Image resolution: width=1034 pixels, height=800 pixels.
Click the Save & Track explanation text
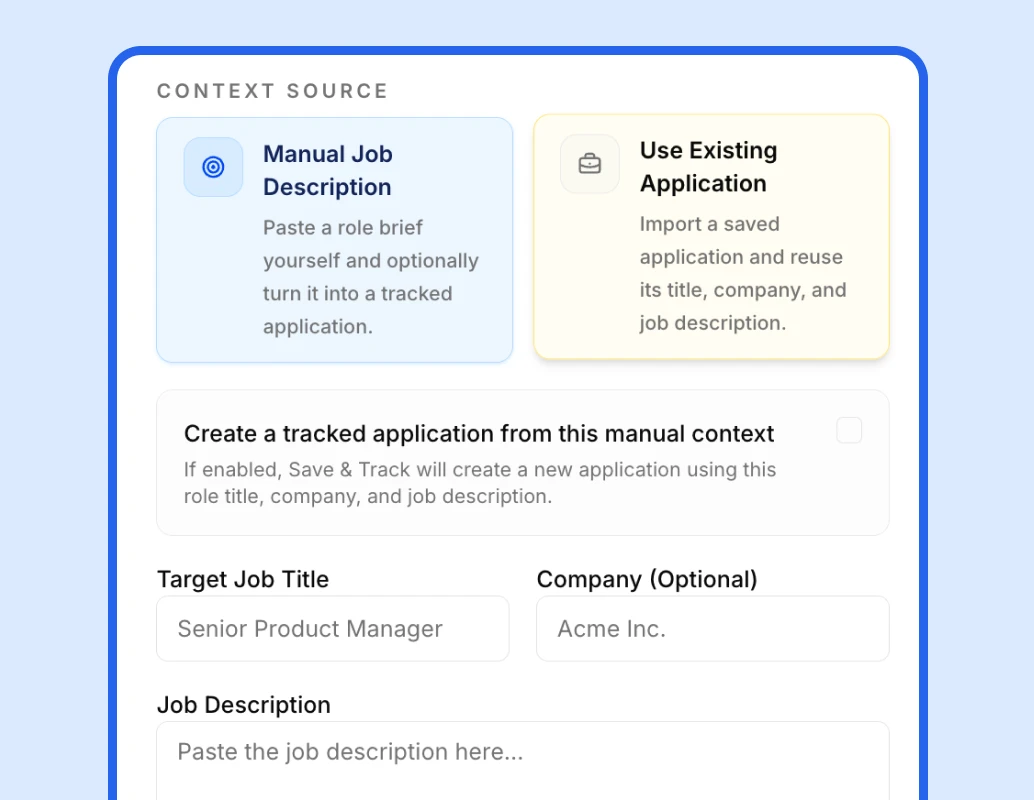click(x=479, y=483)
